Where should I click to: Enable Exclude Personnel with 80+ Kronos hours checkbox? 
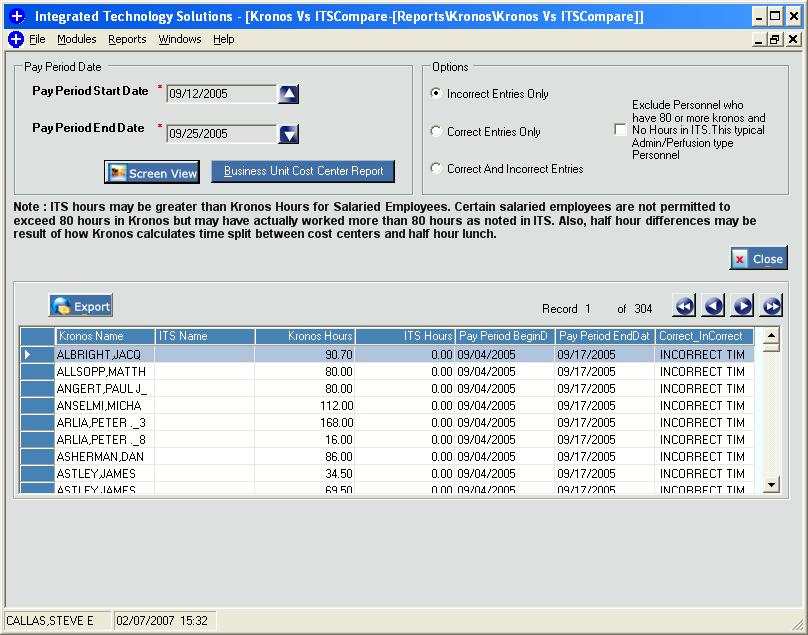pyautogui.click(x=620, y=129)
